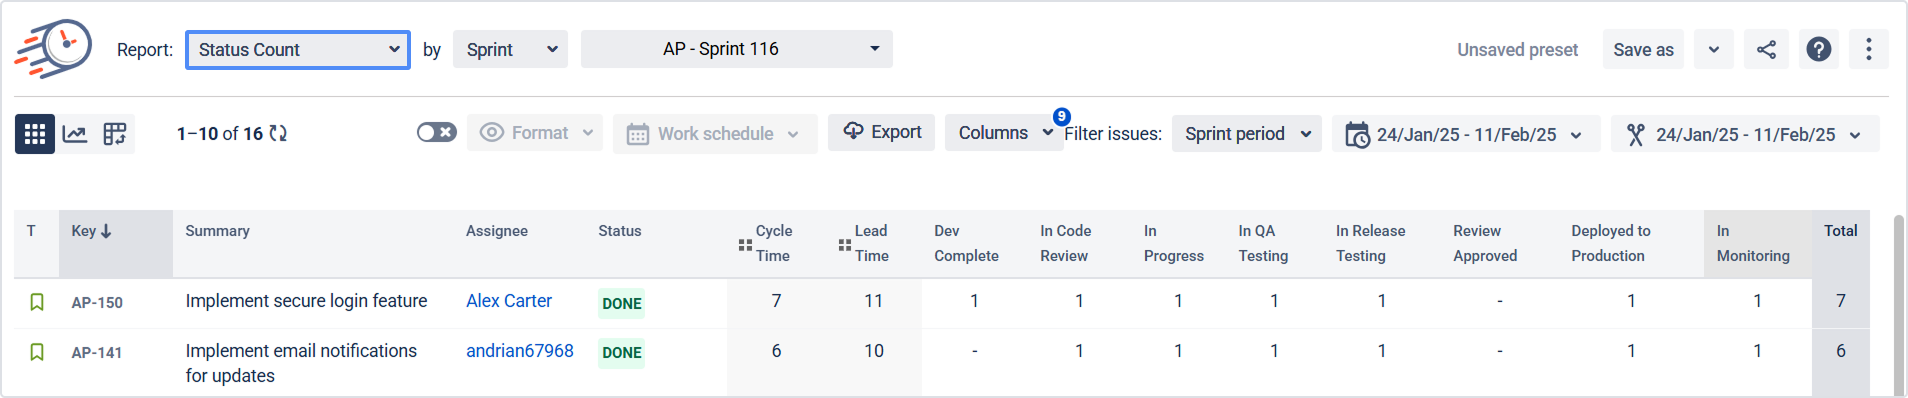
Task: Click the Save as button
Action: [x=1643, y=49]
